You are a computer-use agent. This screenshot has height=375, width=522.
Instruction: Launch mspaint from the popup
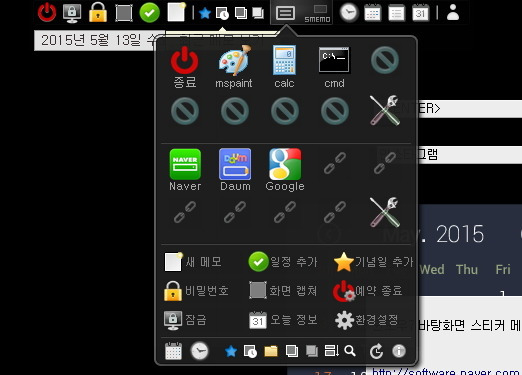click(x=234, y=61)
